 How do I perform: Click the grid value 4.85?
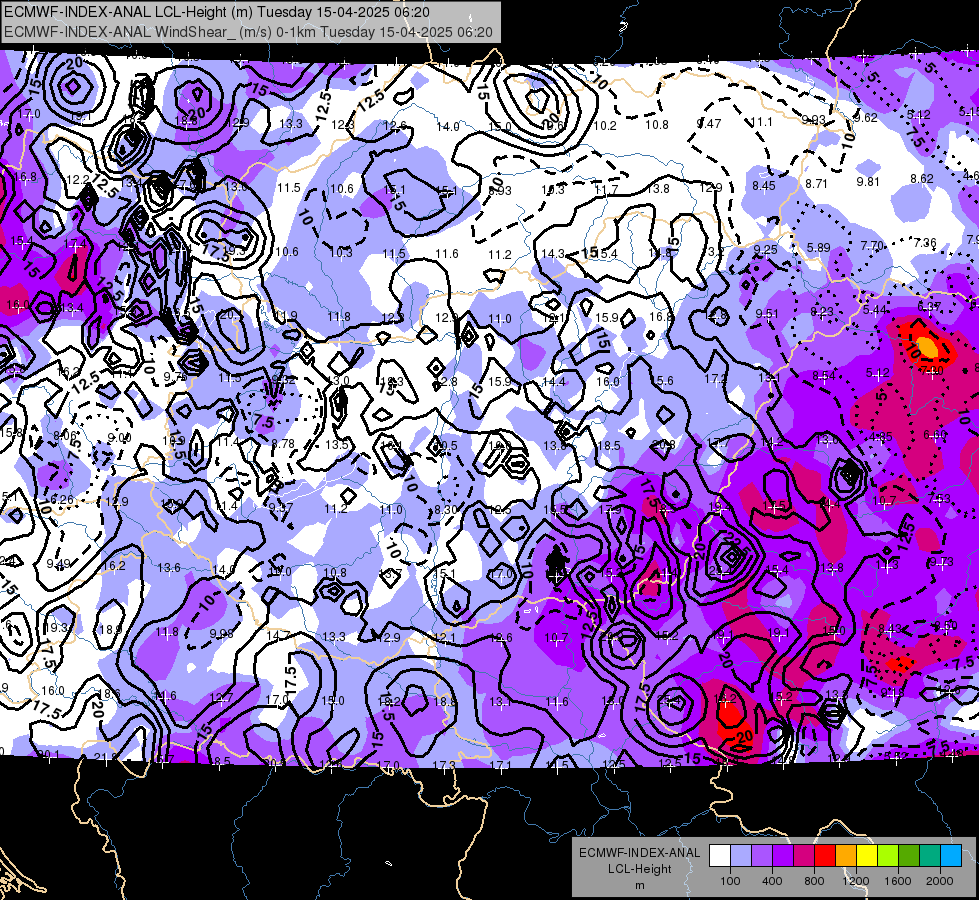pyautogui.click(x=880, y=437)
